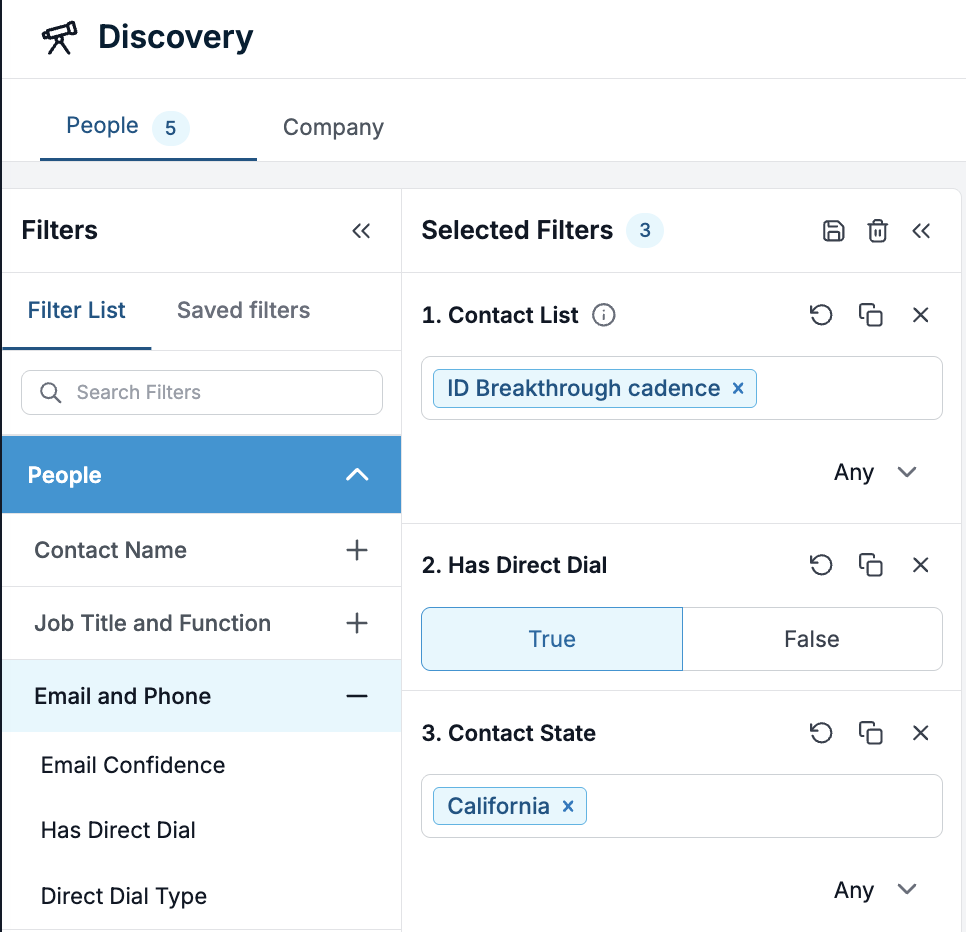Collapse the Email and Phone section
966x932 pixels.
coord(357,696)
